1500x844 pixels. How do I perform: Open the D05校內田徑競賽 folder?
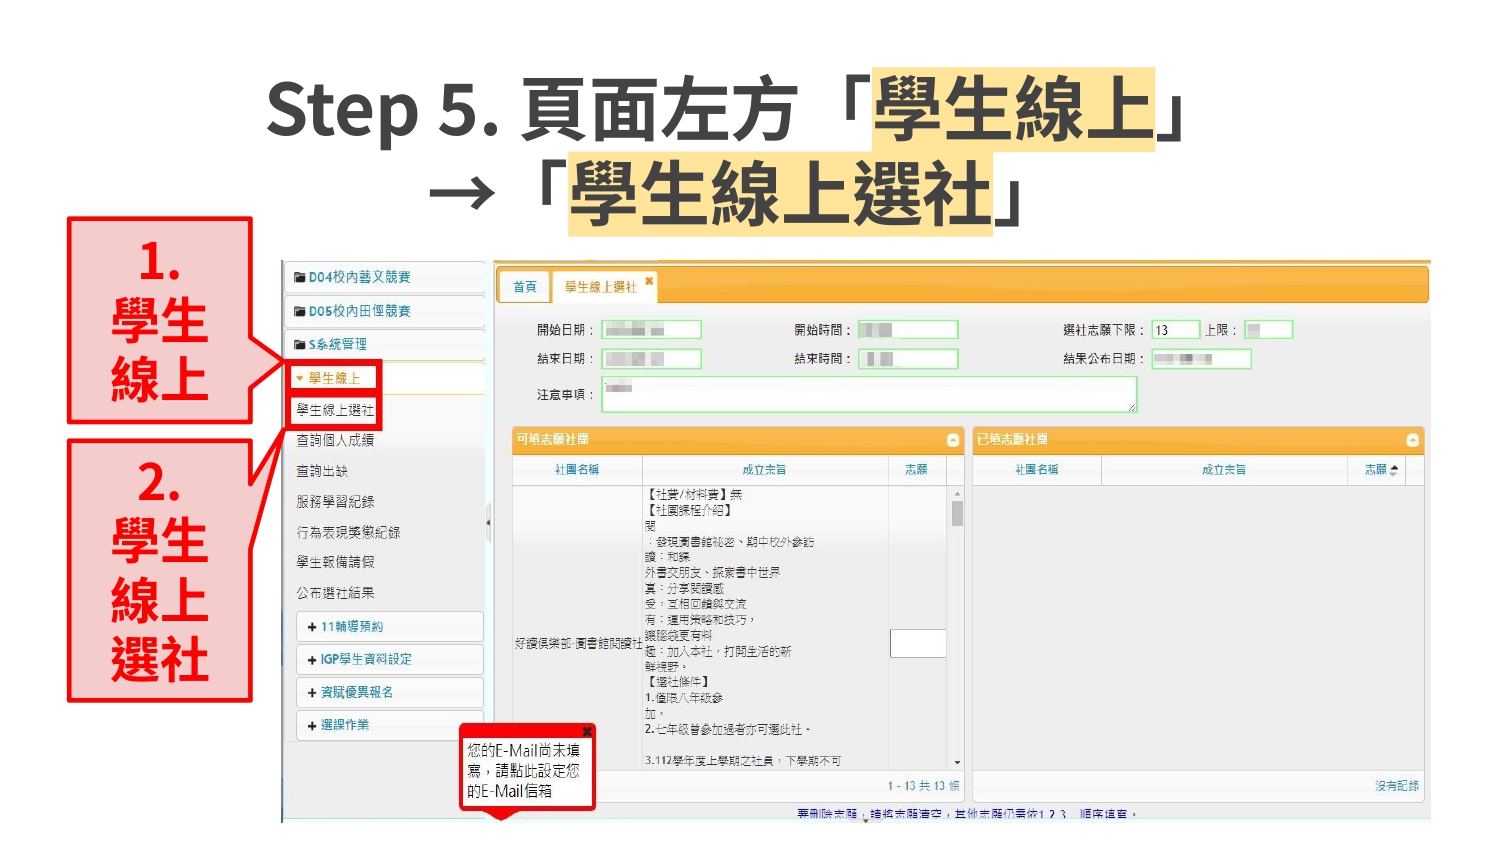click(359, 311)
